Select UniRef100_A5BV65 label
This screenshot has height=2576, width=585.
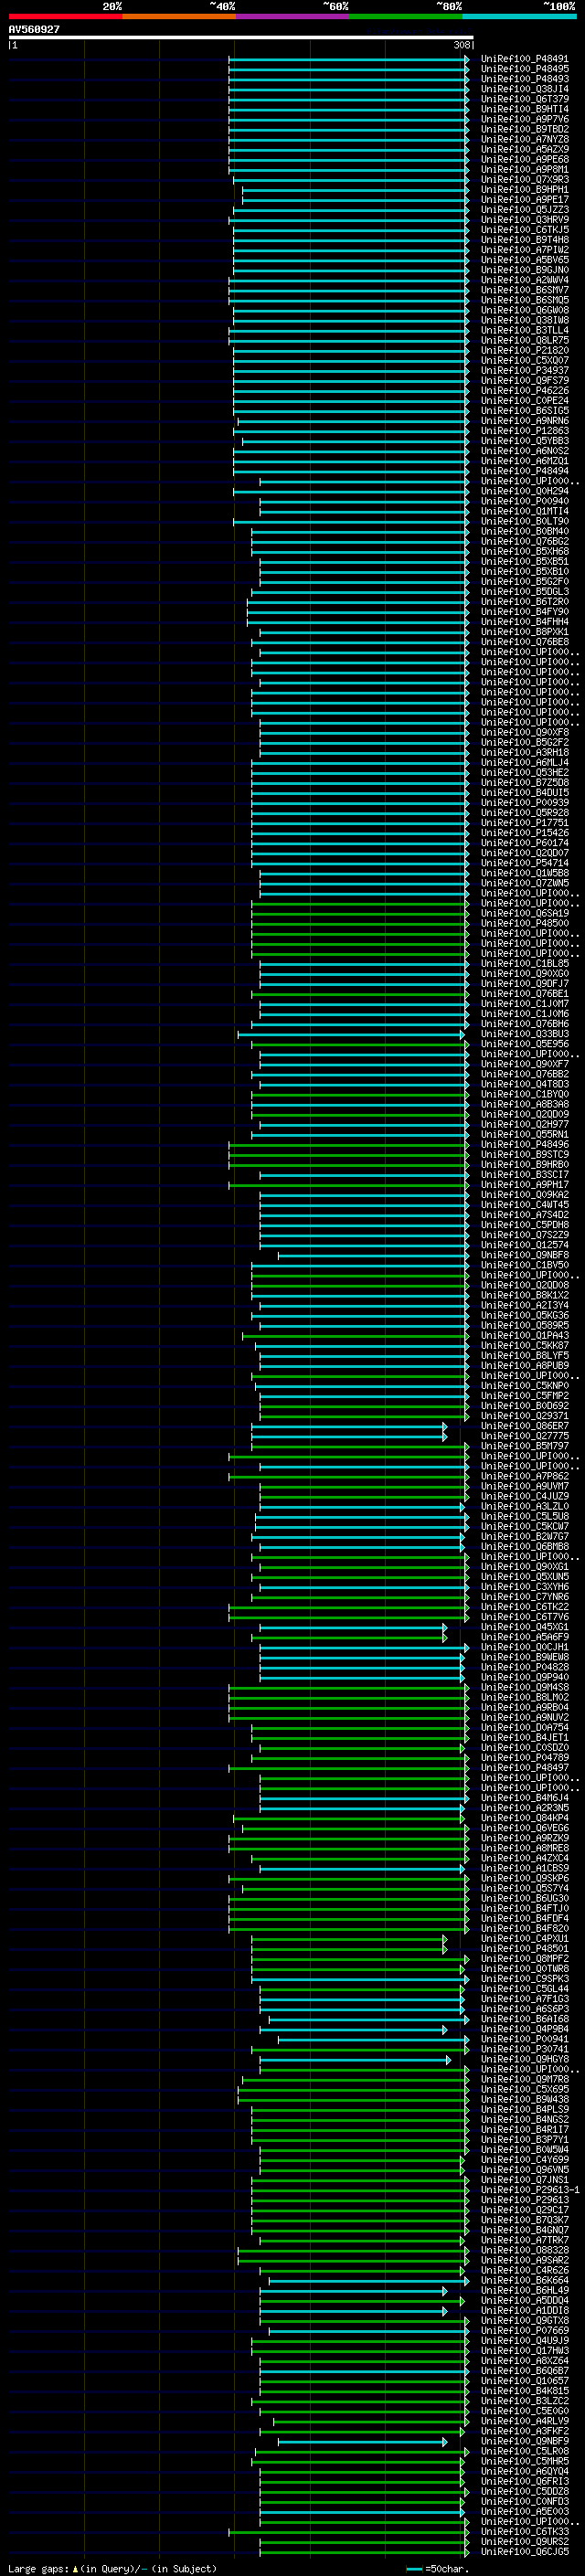point(524,260)
